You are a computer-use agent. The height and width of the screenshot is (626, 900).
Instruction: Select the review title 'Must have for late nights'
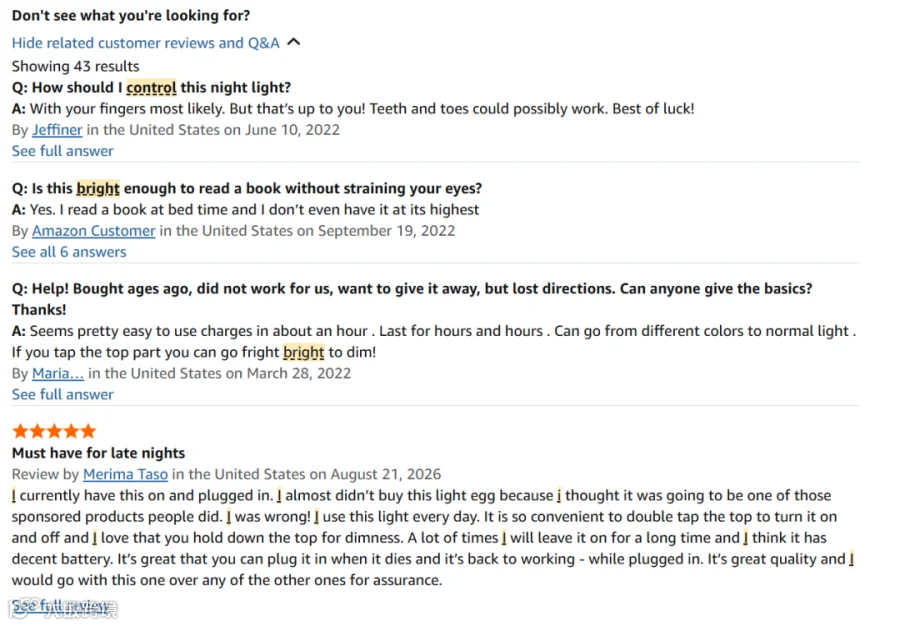tap(98, 453)
